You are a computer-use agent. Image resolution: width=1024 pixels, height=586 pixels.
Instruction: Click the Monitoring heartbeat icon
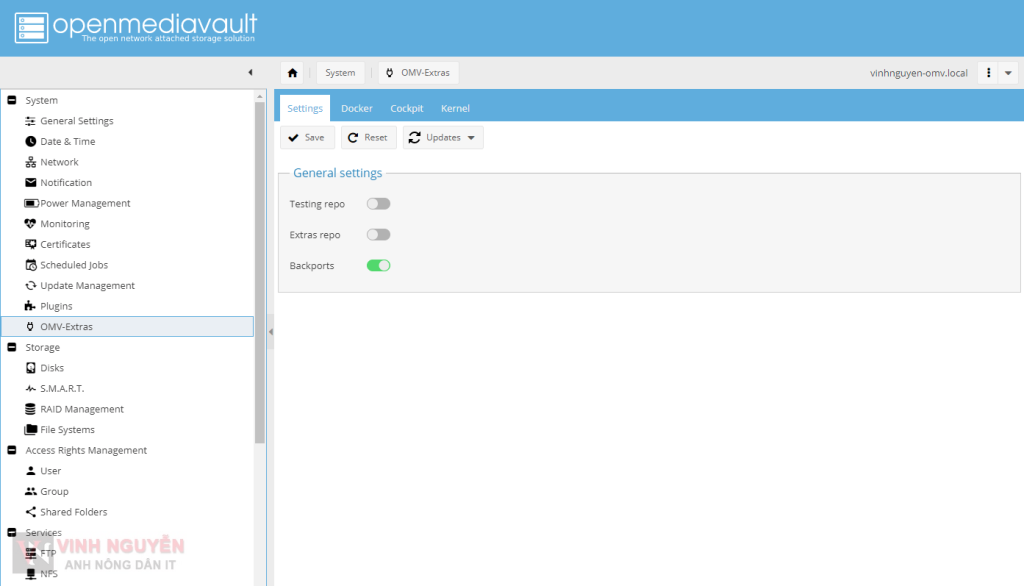(30, 223)
